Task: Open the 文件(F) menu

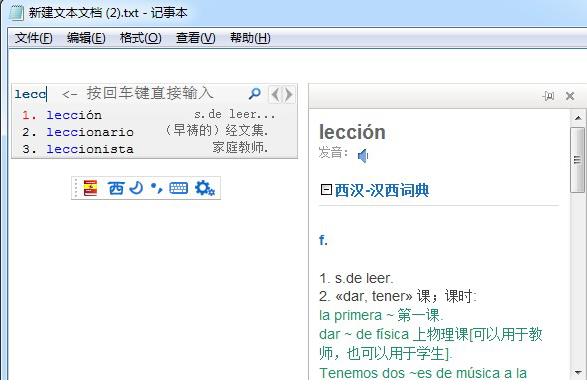Action: 34,38
